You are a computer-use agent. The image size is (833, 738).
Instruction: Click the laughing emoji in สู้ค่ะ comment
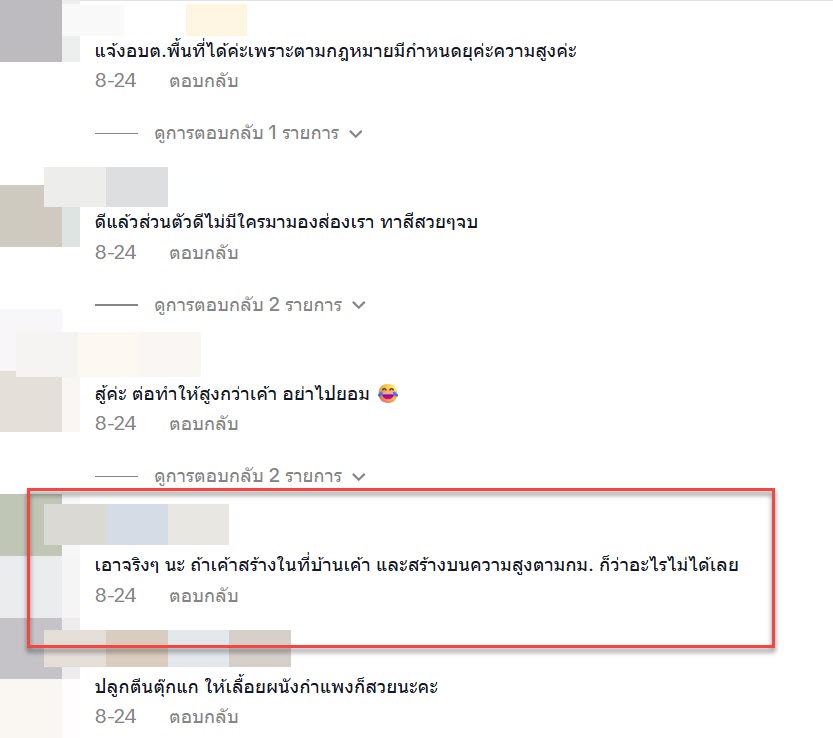coord(388,394)
